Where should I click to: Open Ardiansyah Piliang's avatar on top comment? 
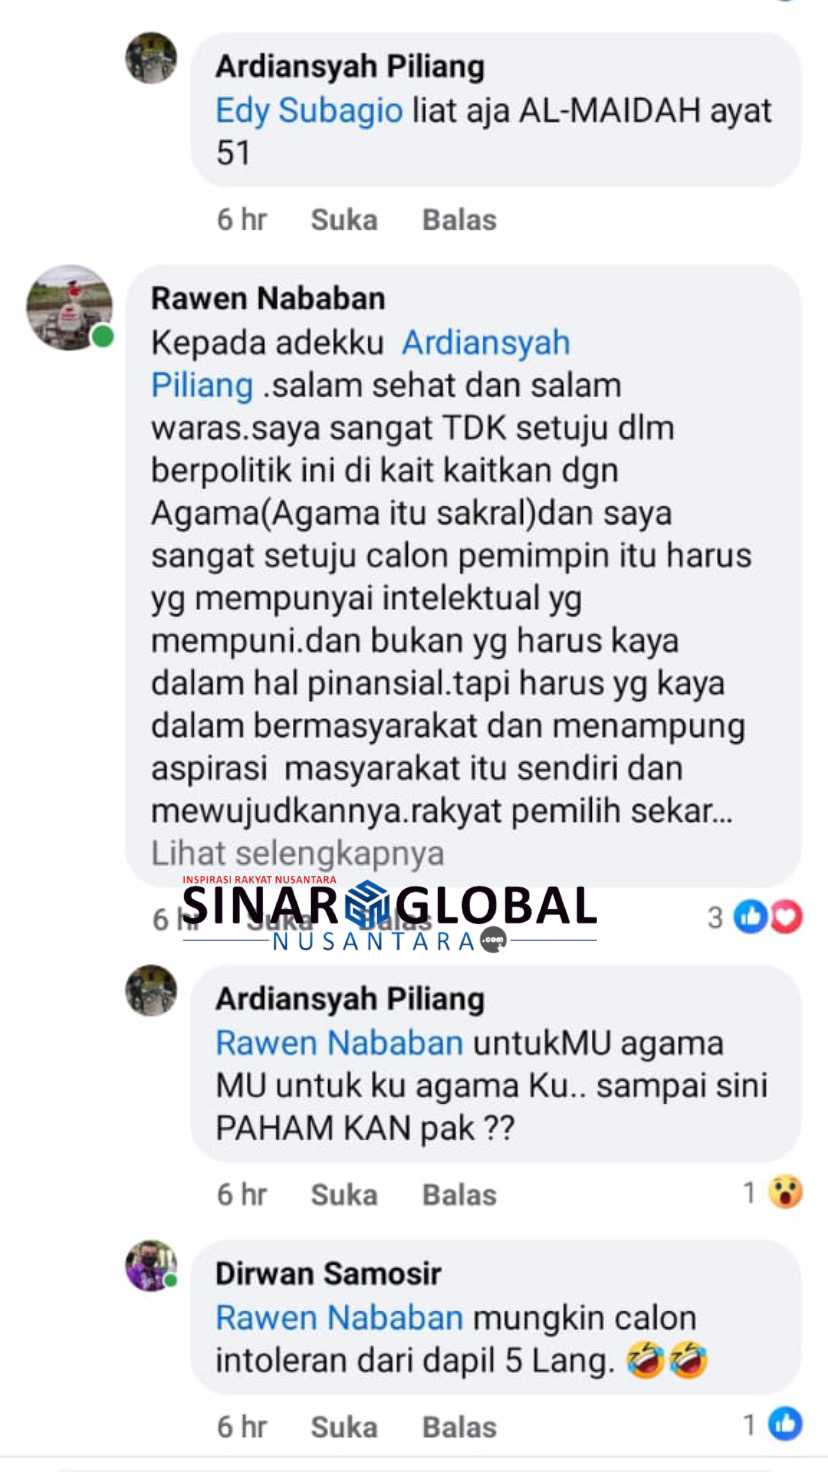point(151,58)
